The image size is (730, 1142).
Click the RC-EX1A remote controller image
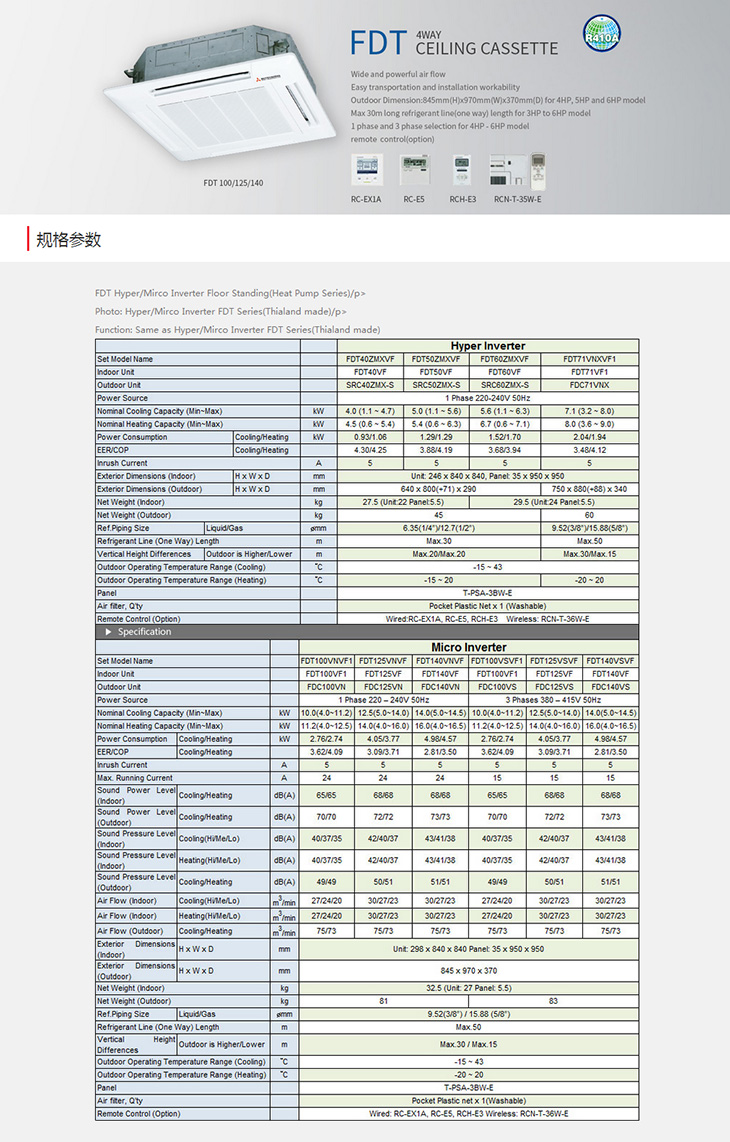click(x=366, y=170)
